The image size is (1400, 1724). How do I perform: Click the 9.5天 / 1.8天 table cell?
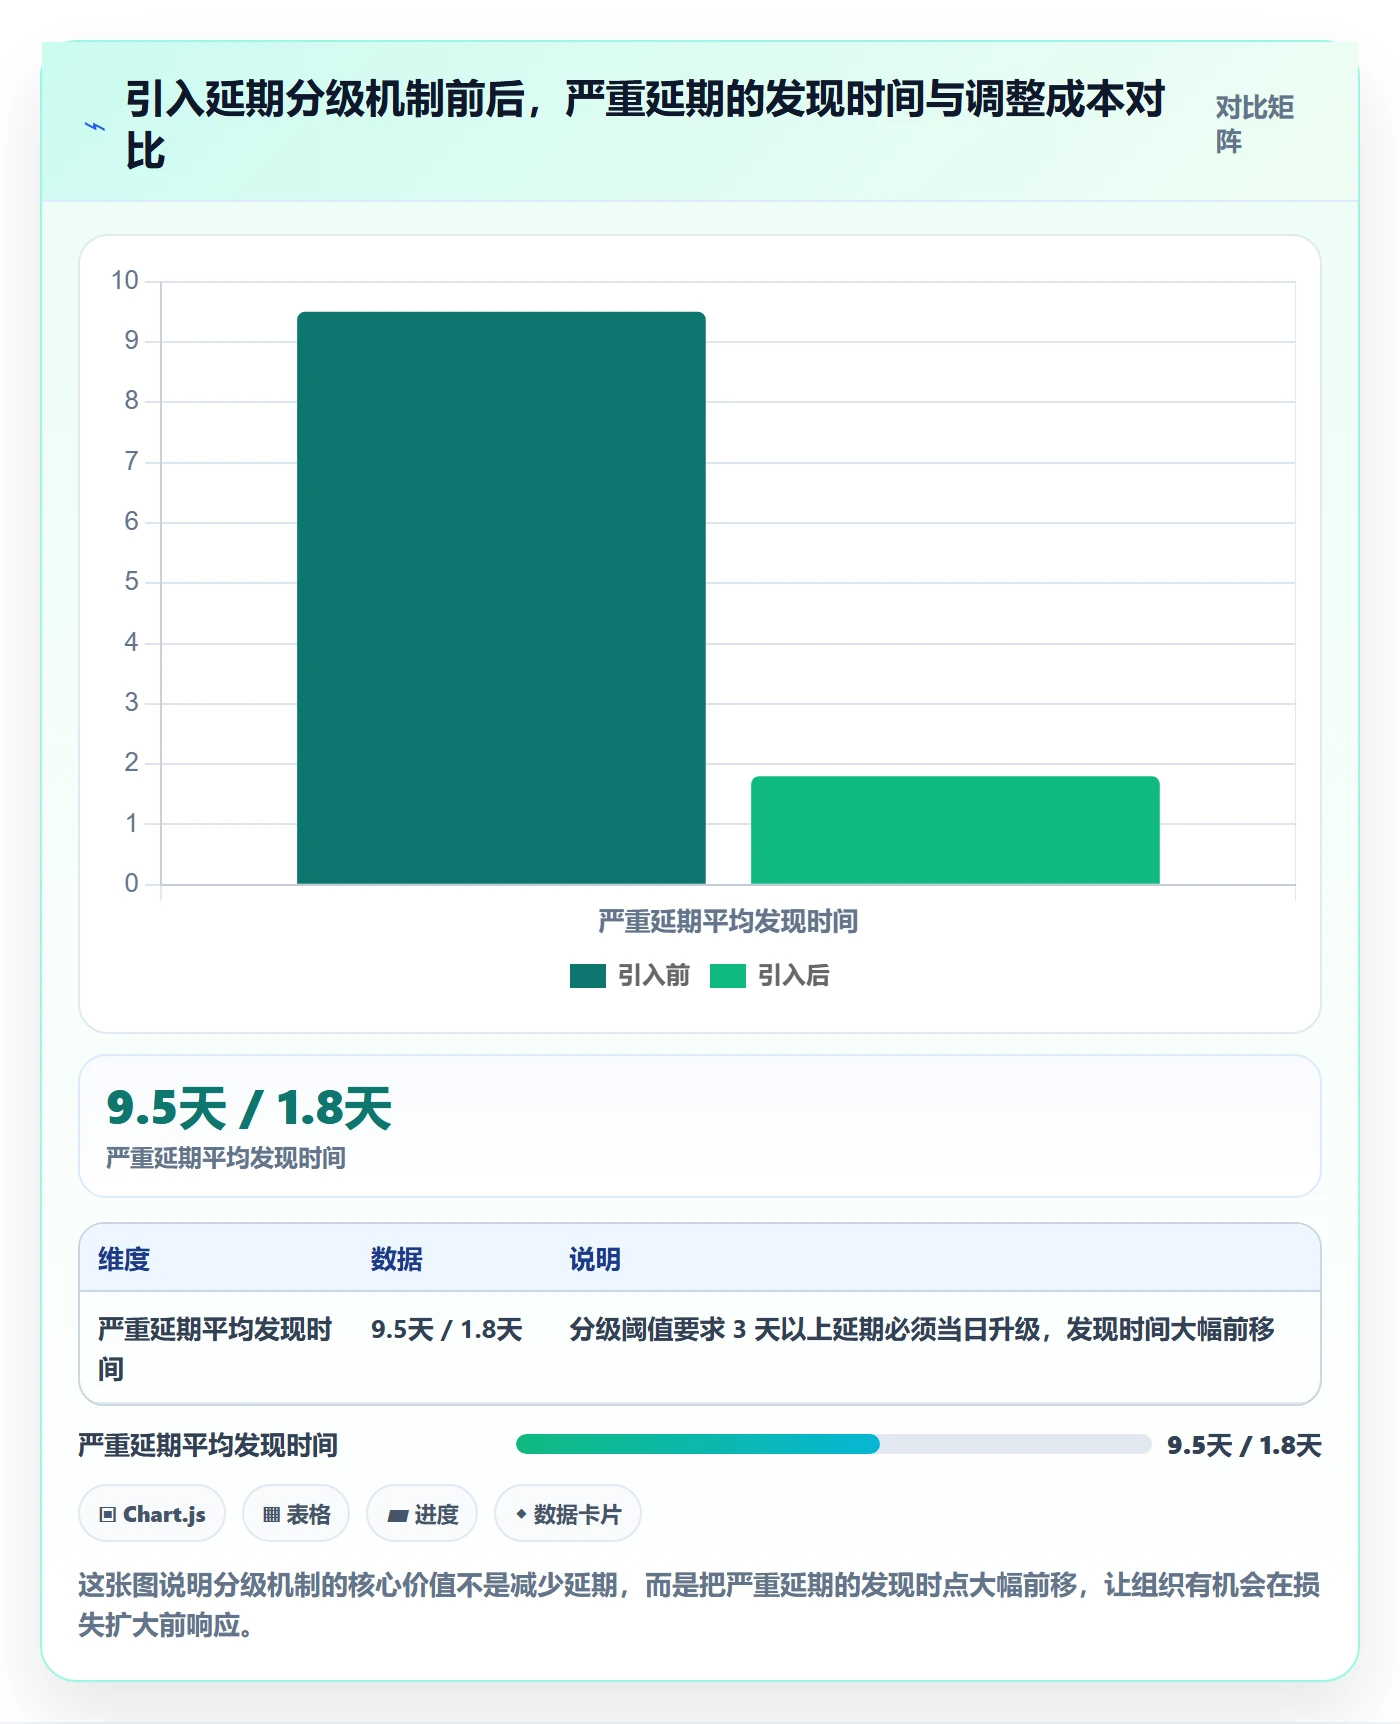pyautogui.click(x=447, y=1329)
